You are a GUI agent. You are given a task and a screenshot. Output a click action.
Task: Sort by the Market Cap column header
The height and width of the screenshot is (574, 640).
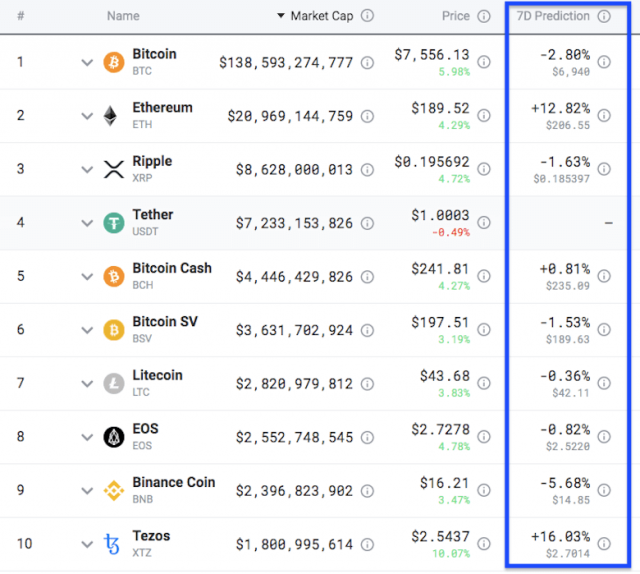322,16
